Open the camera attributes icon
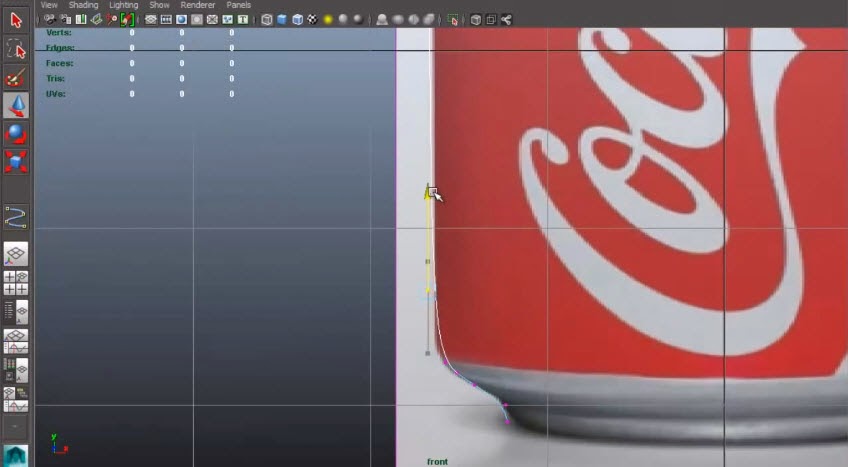848x467 pixels. (65, 20)
